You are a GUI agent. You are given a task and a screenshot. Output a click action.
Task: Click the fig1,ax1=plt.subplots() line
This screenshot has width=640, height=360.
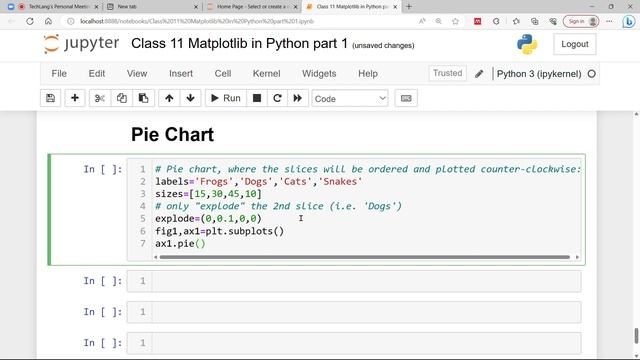point(219,231)
